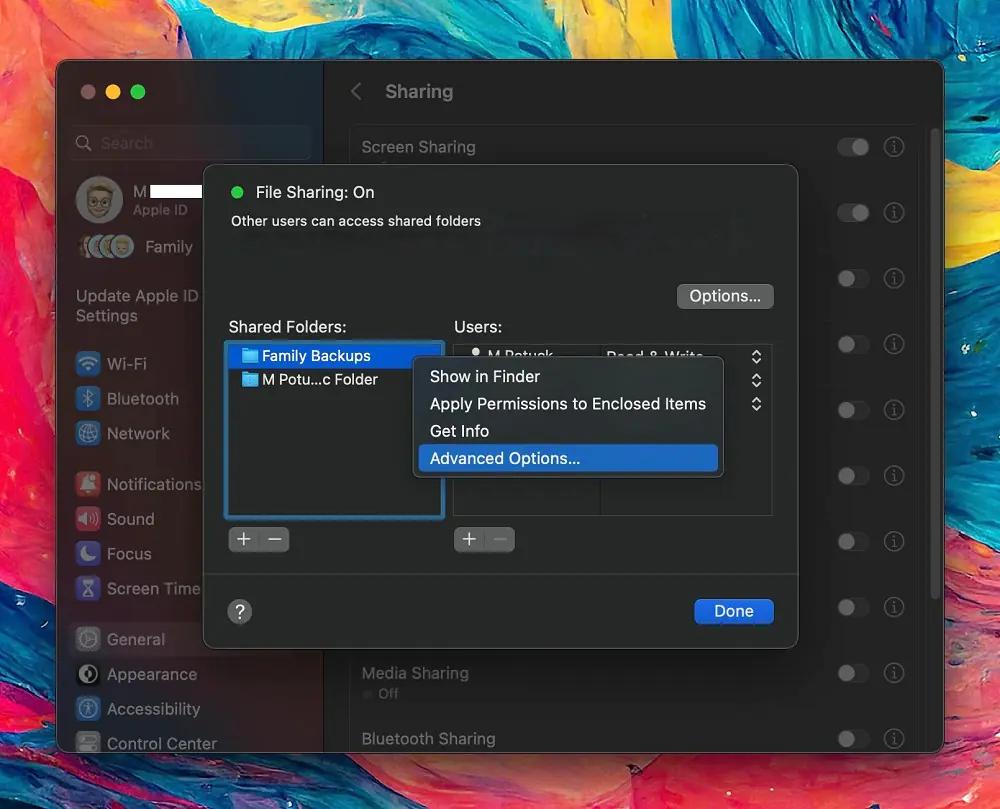Click info icon next to Screen Sharing
This screenshot has height=809, width=1000.
pyautogui.click(x=894, y=147)
